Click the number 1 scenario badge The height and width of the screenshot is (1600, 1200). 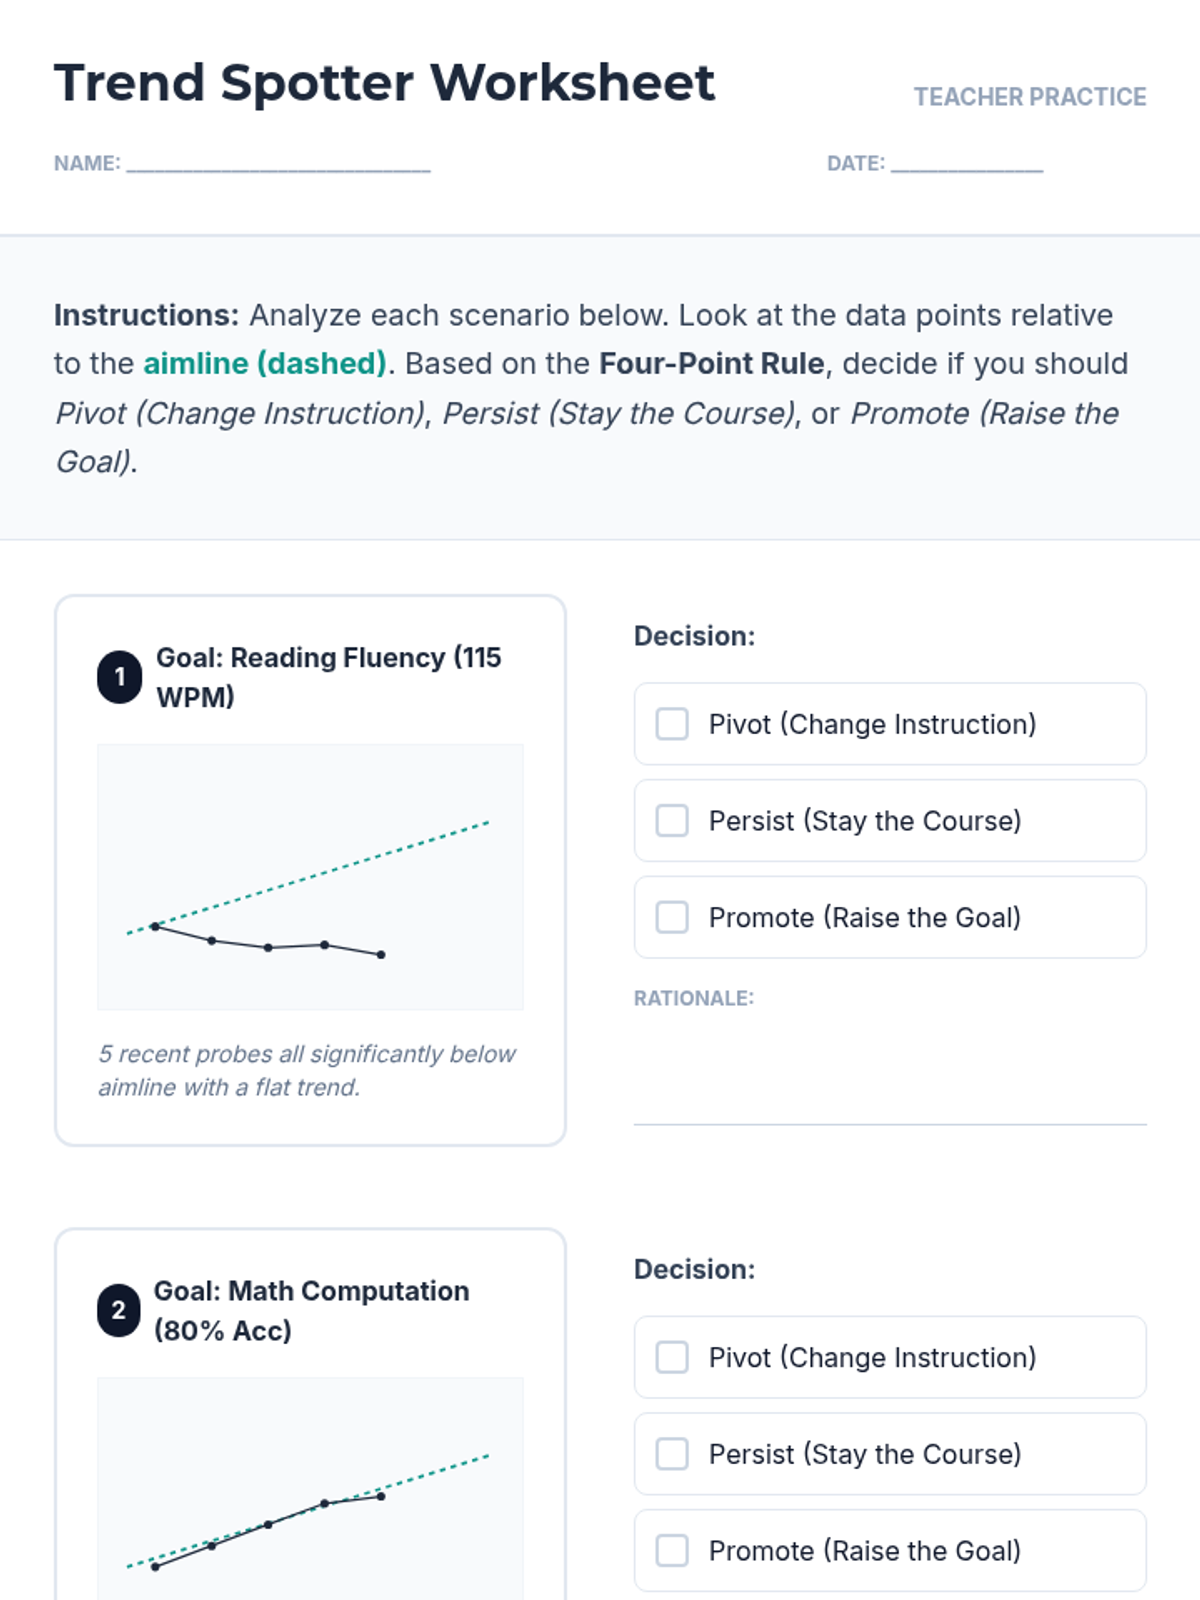119,677
